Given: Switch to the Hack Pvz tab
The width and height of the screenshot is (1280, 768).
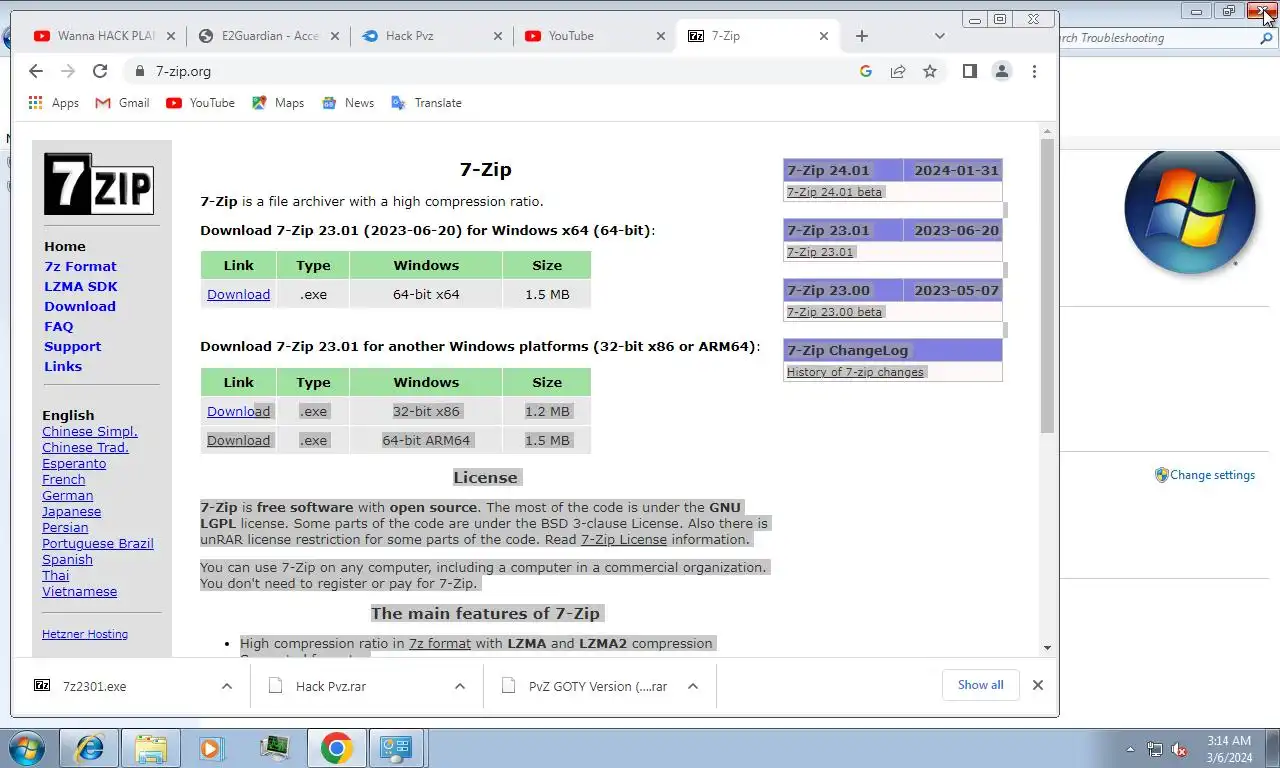Looking at the screenshot, I should coord(432,36).
